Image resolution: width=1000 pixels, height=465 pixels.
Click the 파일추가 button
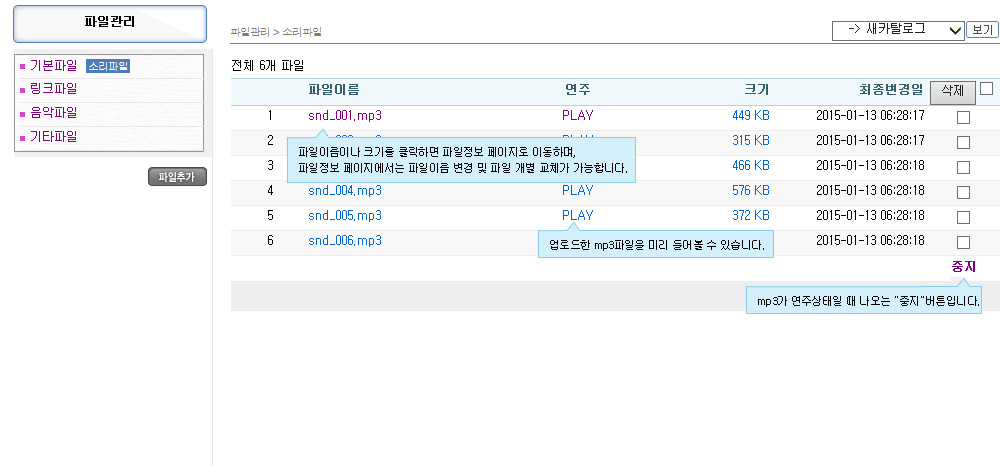177,177
